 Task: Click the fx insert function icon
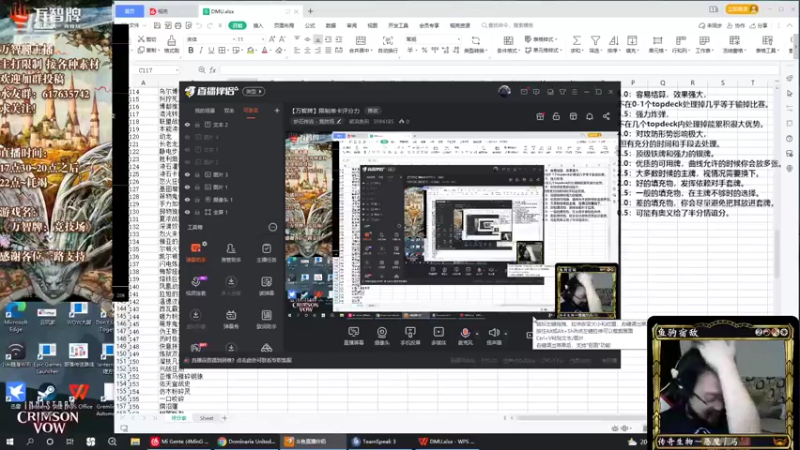coord(213,70)
